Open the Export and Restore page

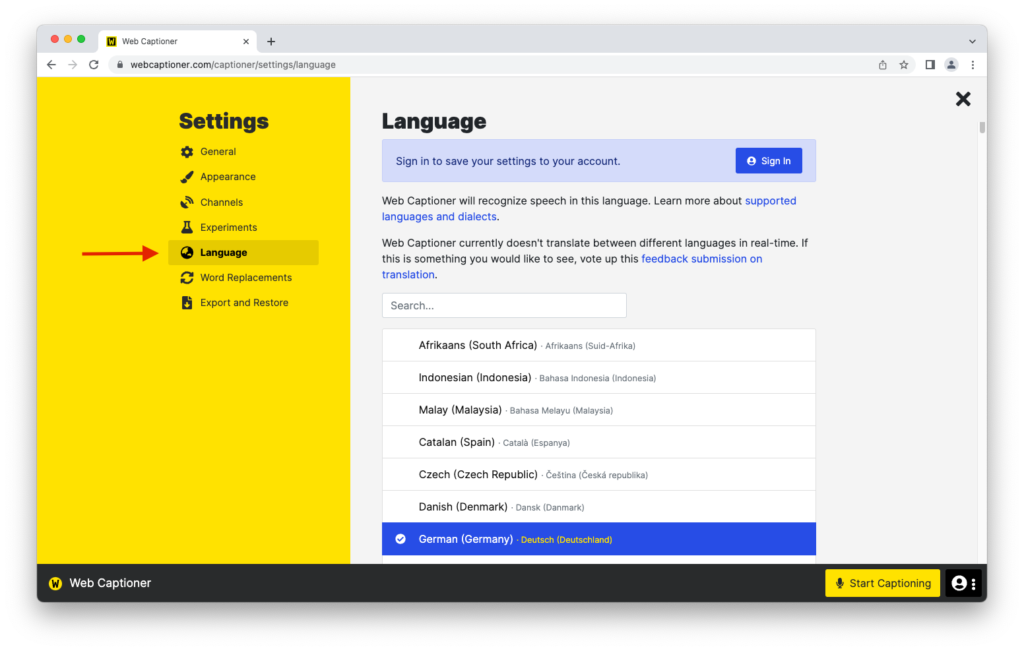[244, 303]
